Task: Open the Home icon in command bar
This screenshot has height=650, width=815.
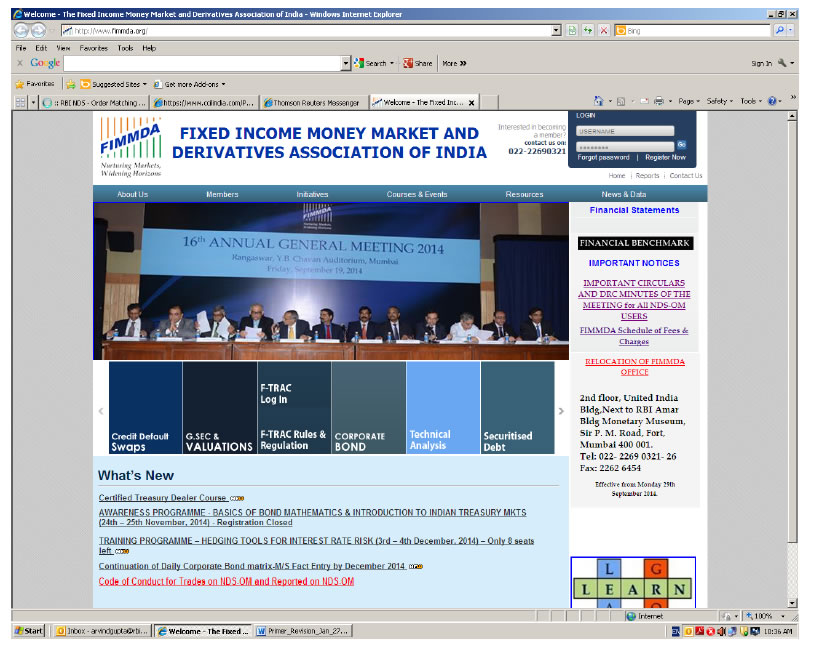Action: coord(600,101)
